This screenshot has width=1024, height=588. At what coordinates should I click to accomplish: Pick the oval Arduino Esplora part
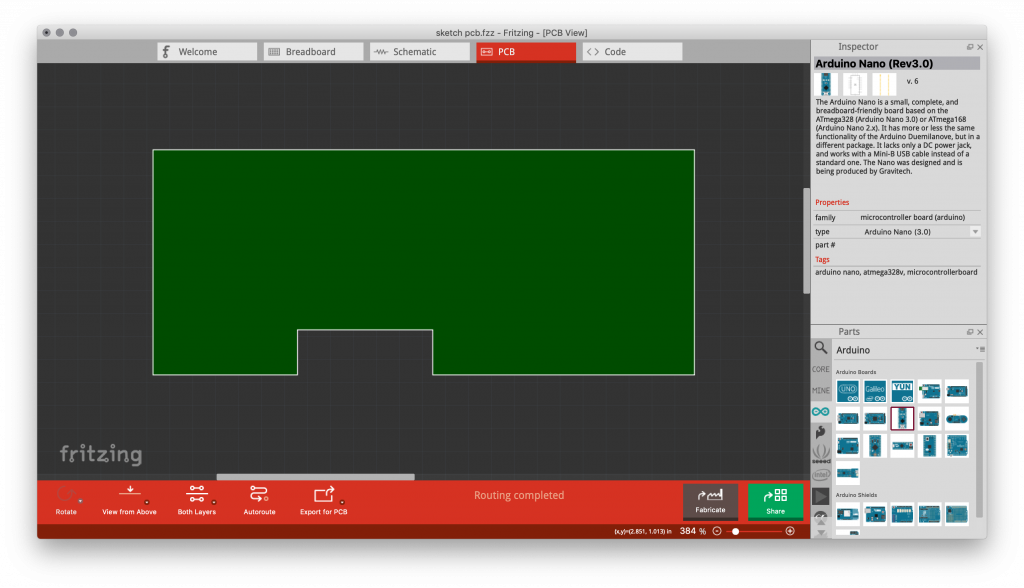957,419
